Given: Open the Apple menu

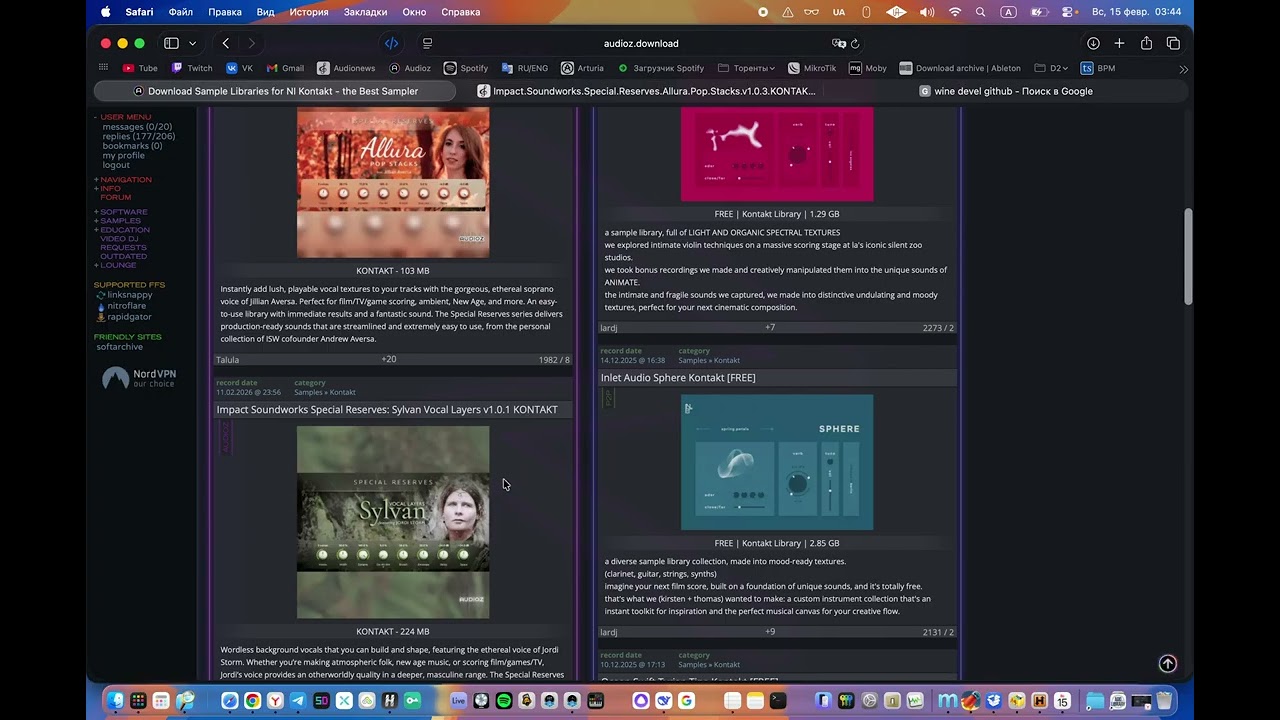Looking at the screenshot, I should (x=106, y=12).
